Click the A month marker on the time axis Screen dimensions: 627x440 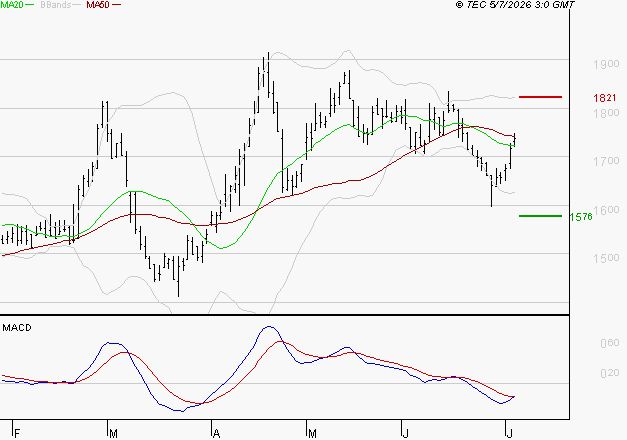coord(216,433)
